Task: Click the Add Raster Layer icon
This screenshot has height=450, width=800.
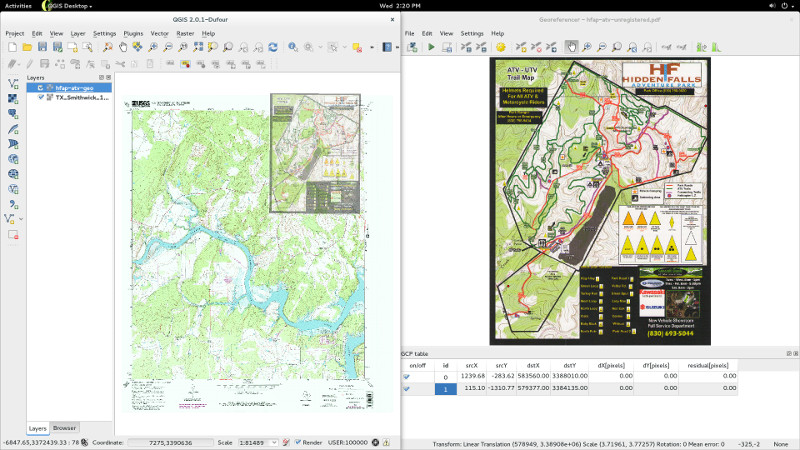Action: pyautogui.click(x=13, y=98)
